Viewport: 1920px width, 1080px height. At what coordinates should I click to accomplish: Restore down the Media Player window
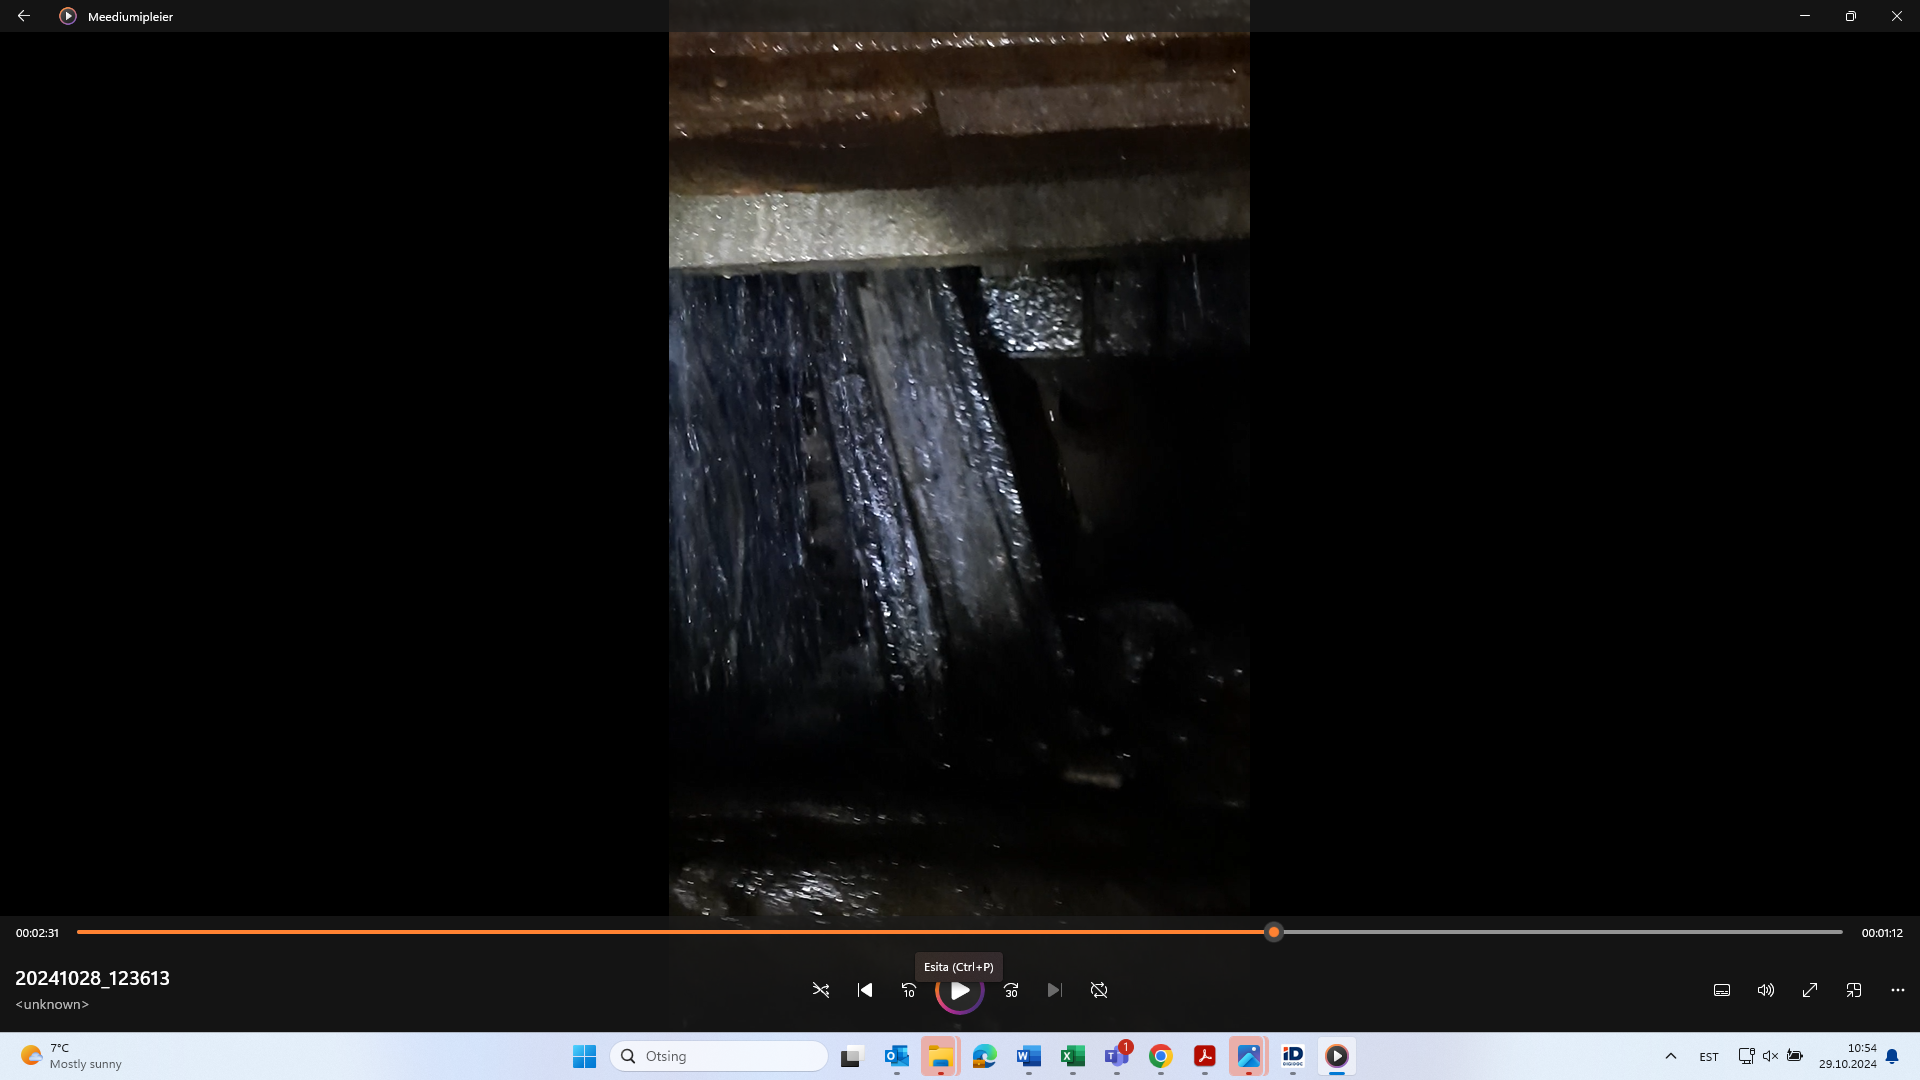(x=1851, y=16)
